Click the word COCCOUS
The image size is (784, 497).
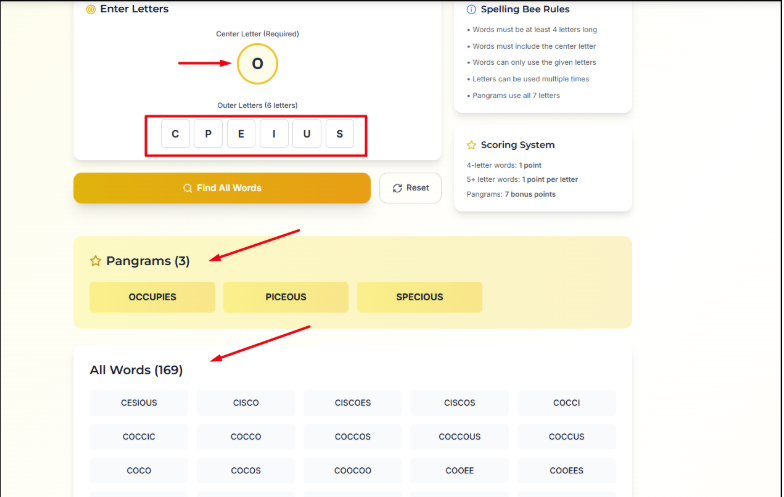coord(460,437)
